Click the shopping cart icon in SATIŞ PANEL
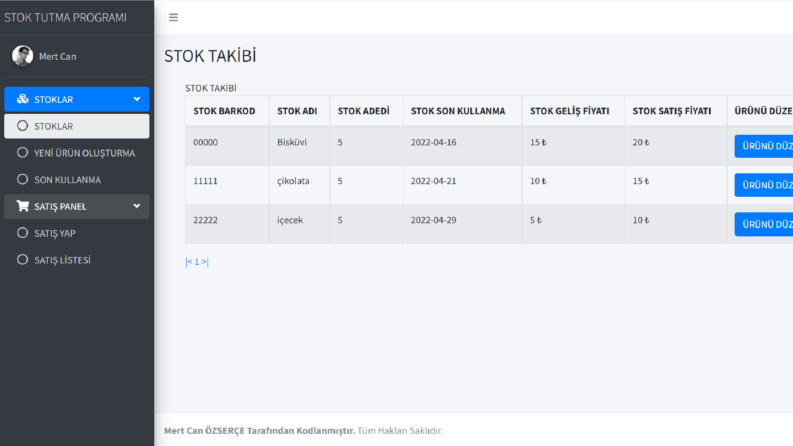 (23, 206)
